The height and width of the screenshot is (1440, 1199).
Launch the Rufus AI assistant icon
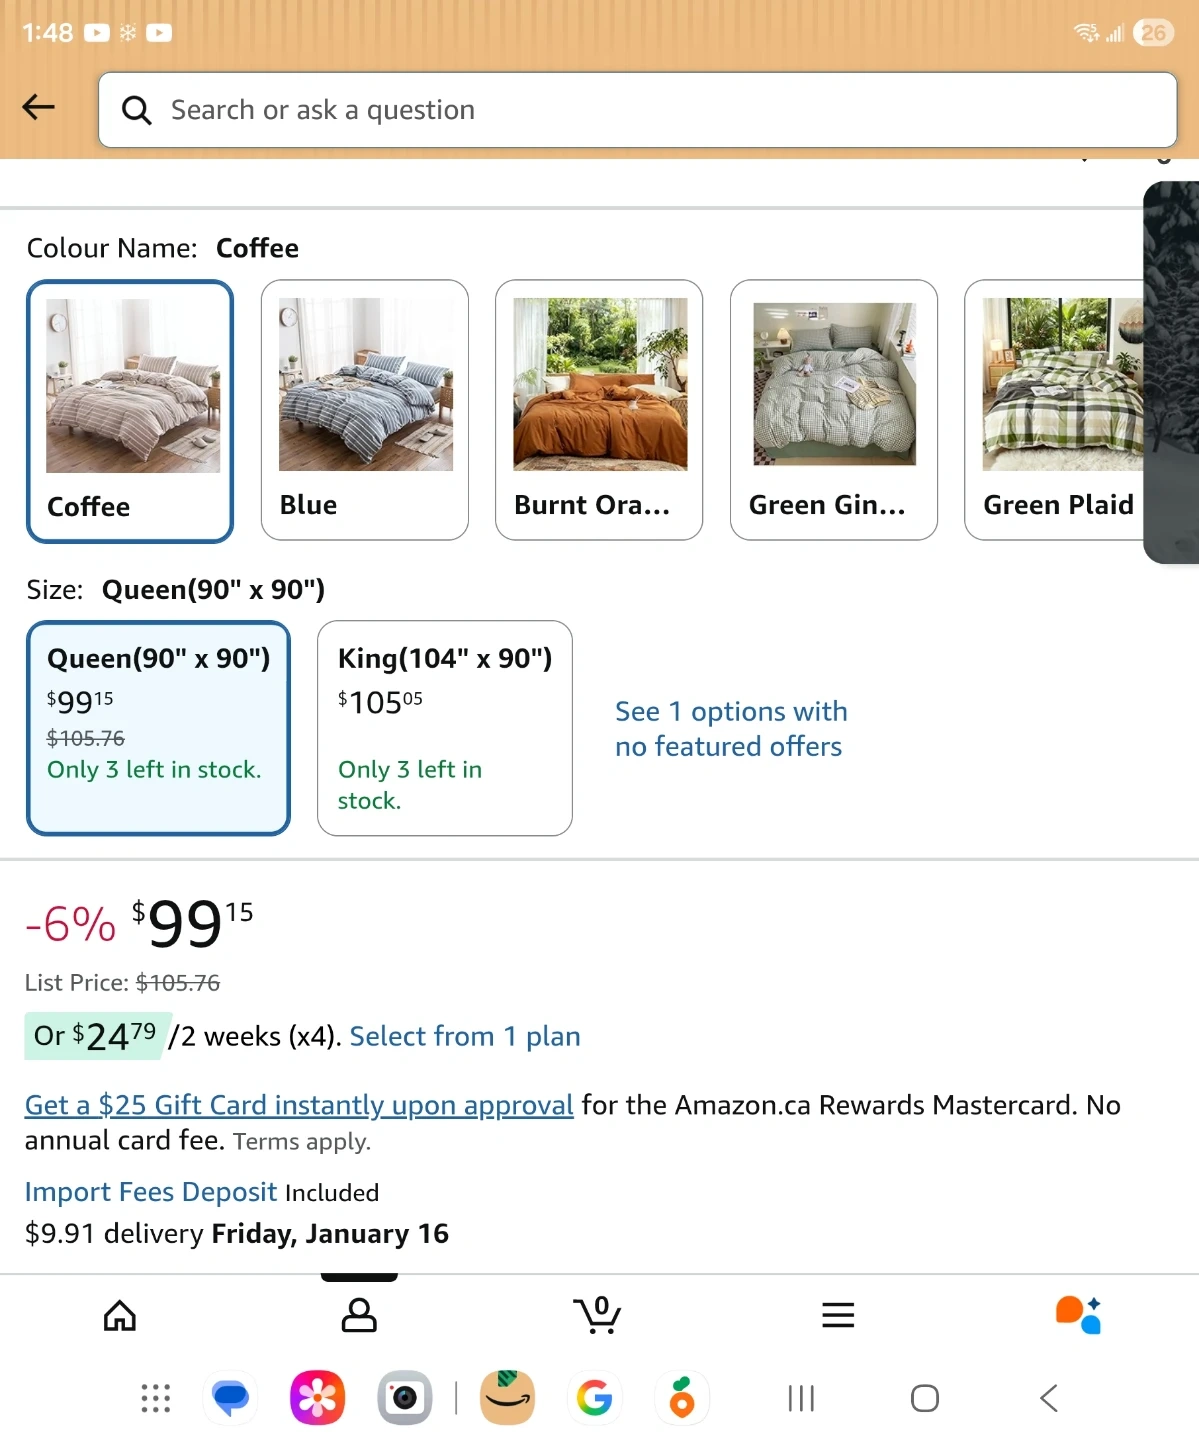point(1078,1315)
